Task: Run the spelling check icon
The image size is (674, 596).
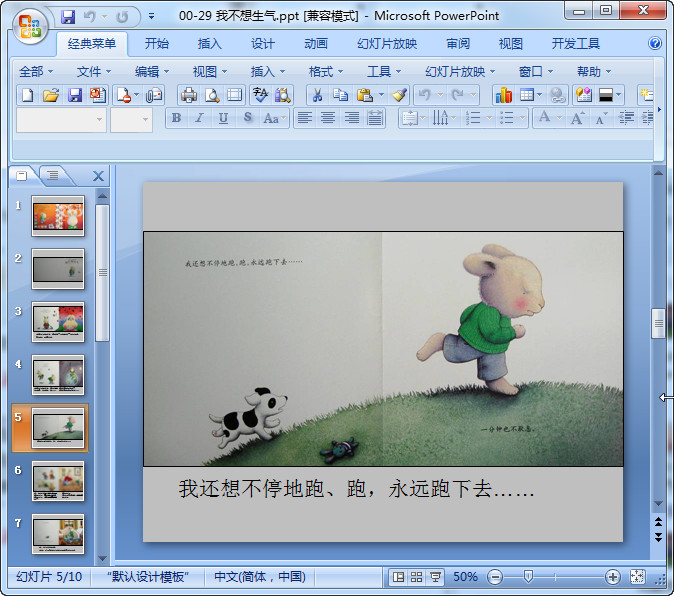Action: (x=260, y=95)
